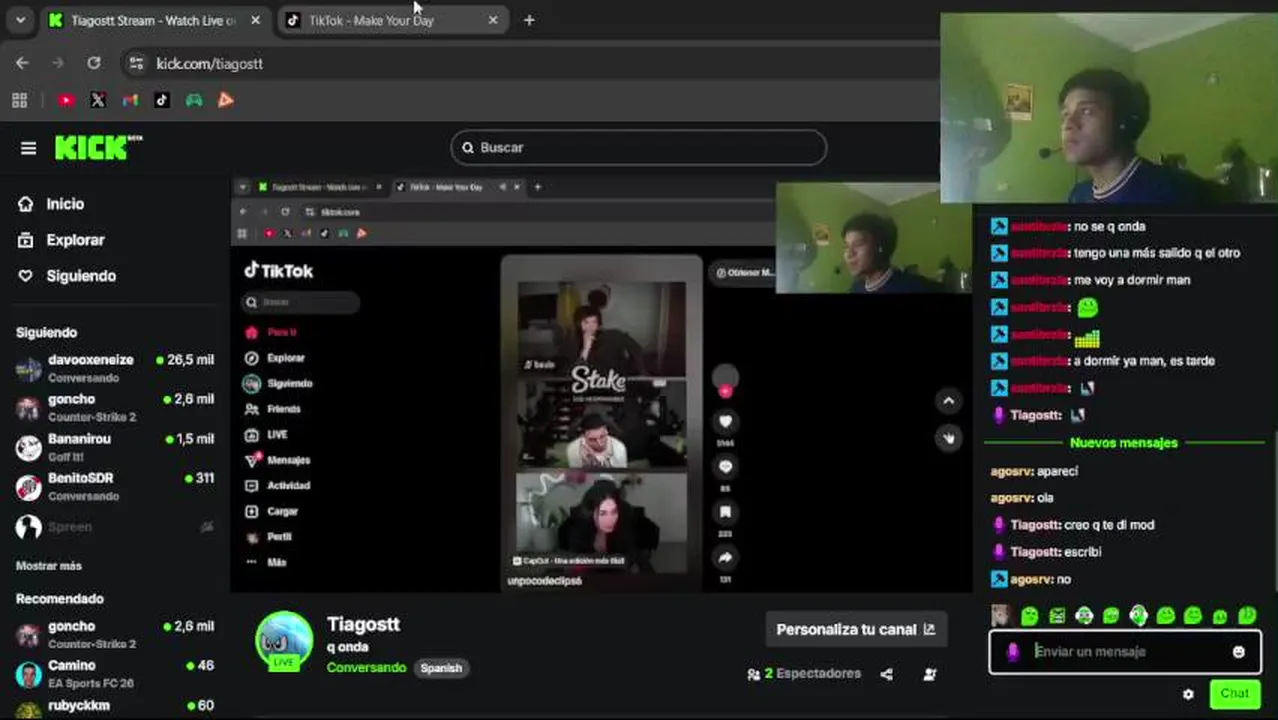Open the tab search chevron in Chrome
Screen dimensions: 1278x720
tap(20, 20)
